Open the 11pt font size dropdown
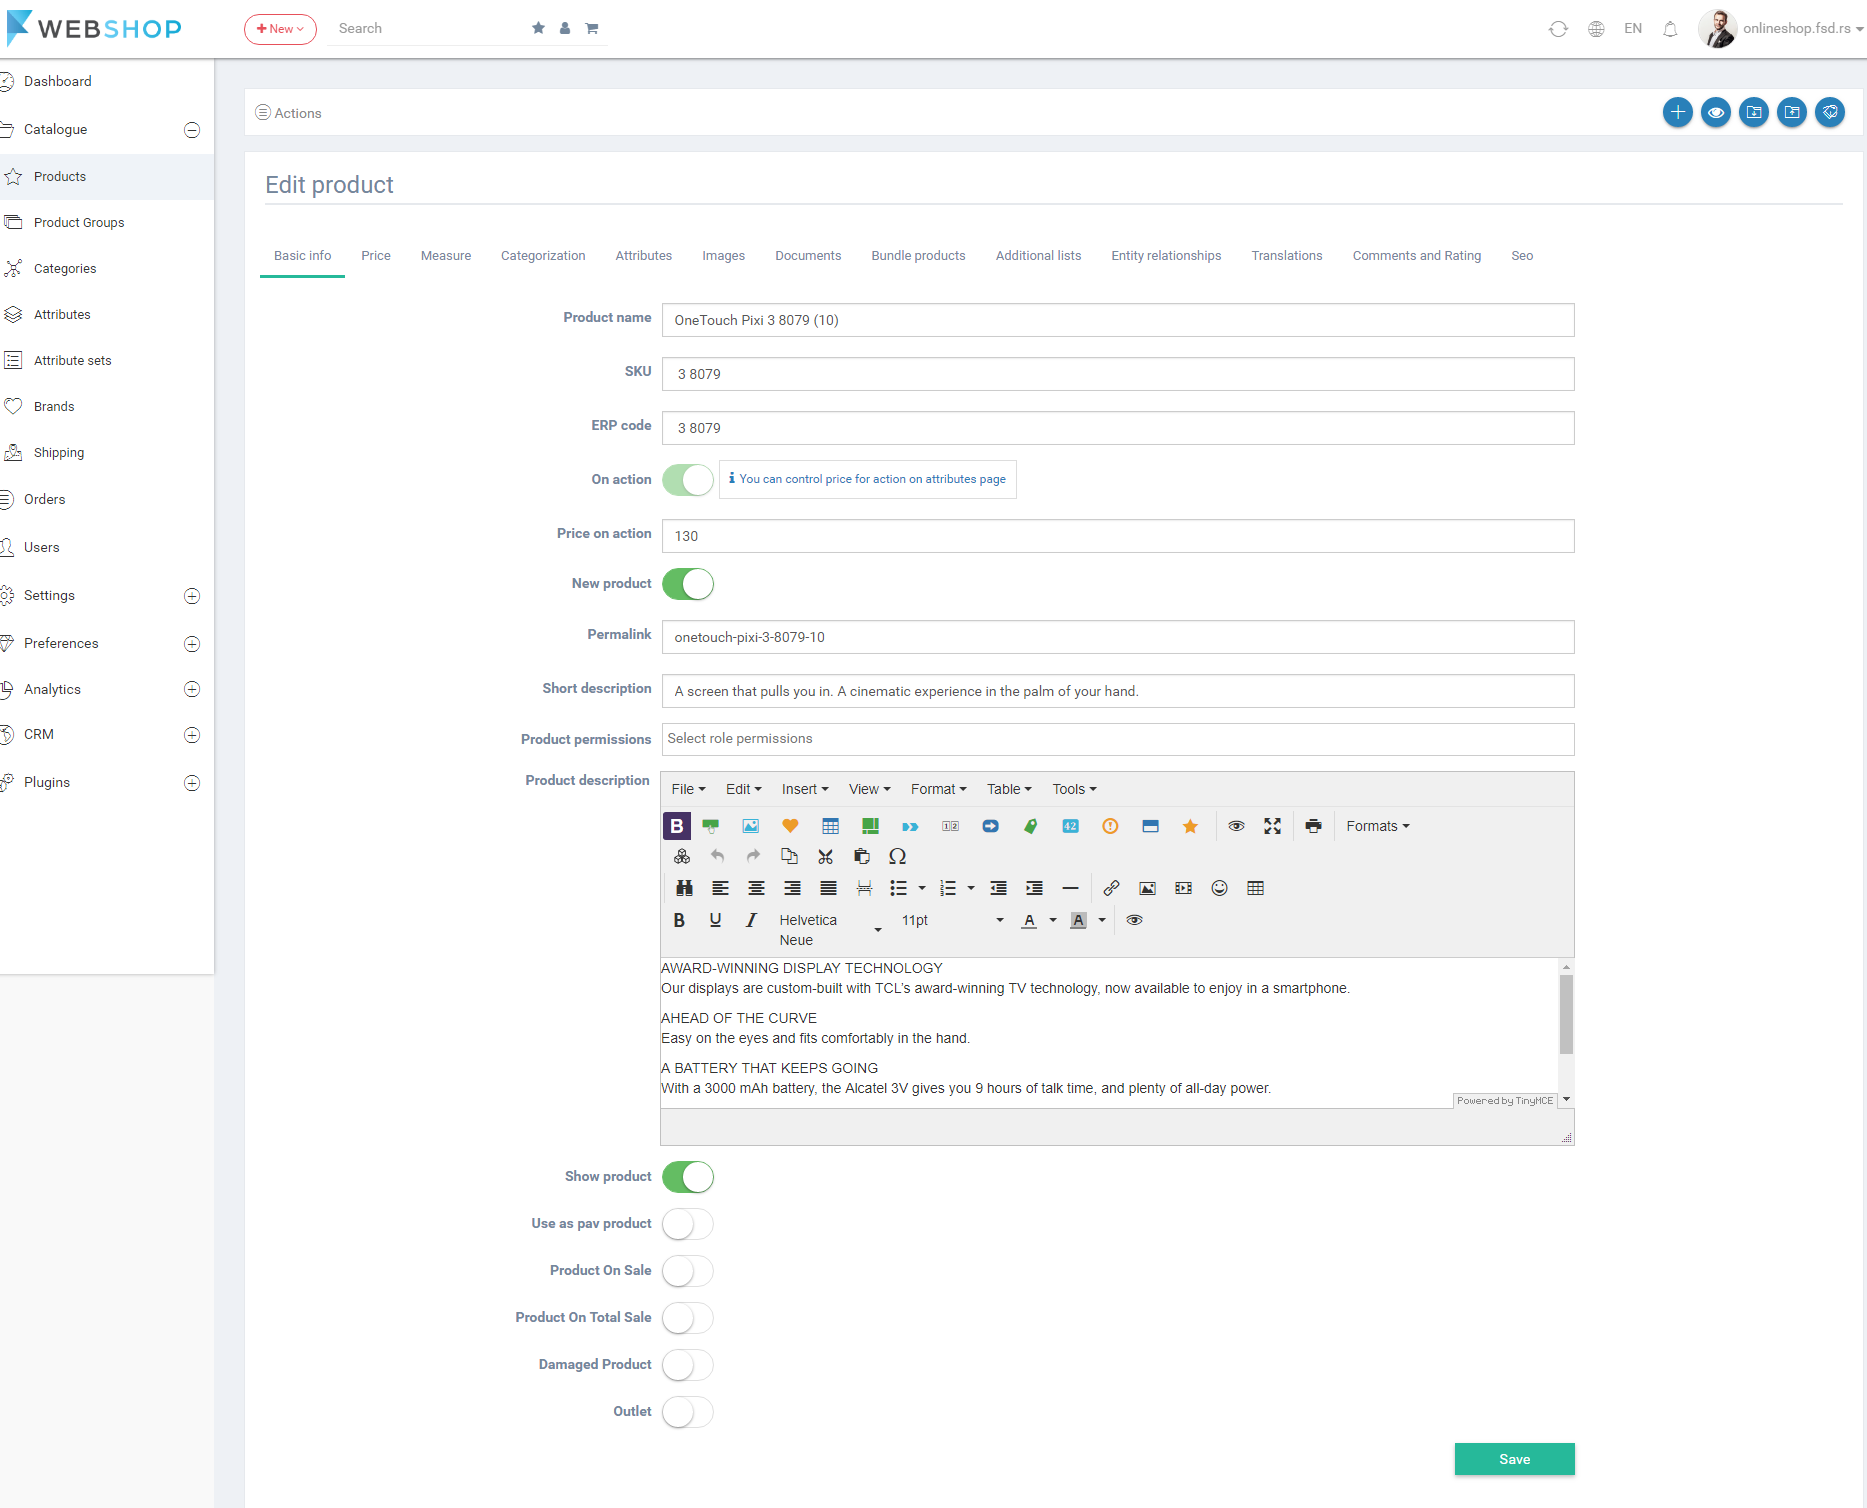Screen dimensions: 1867x1508 click(952, 920)
